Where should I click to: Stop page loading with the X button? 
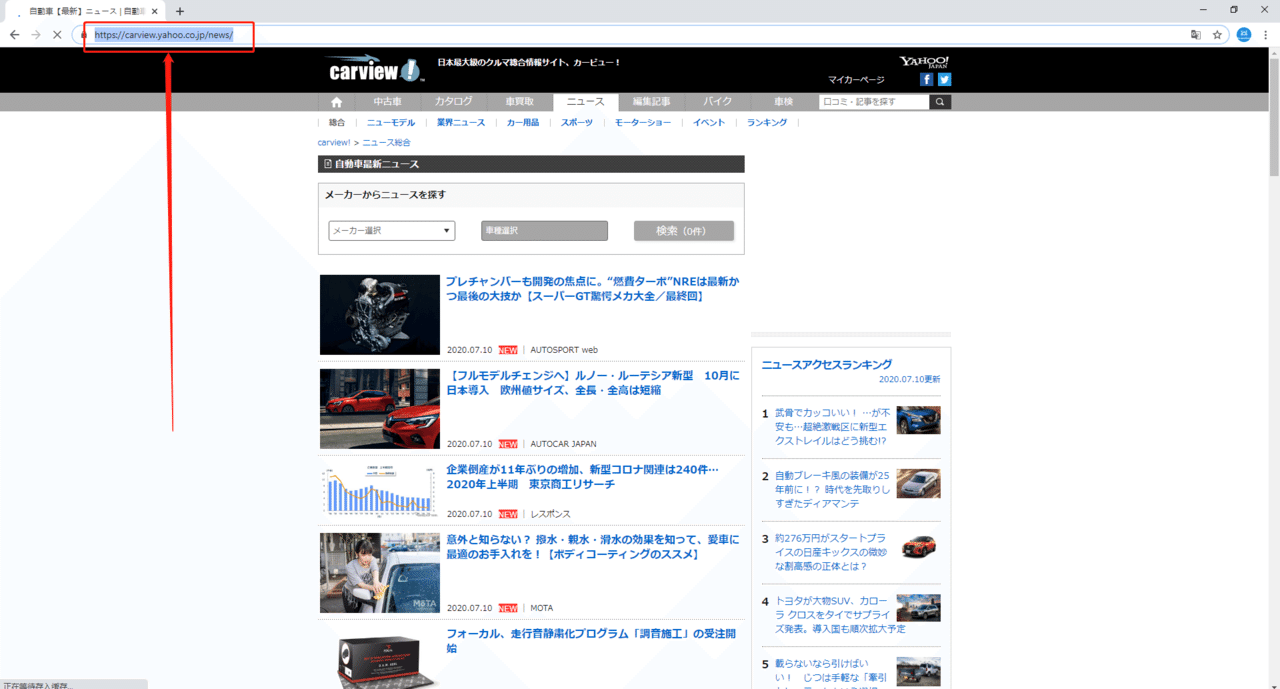[57, 34]
